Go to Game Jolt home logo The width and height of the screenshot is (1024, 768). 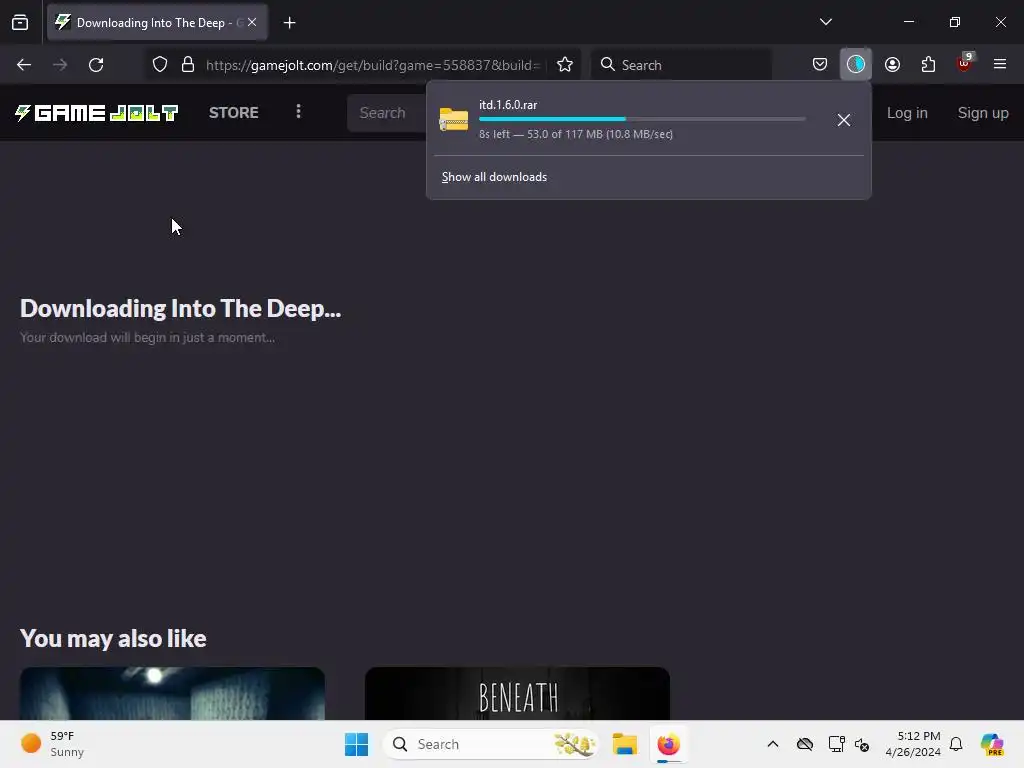click(97, 113)
